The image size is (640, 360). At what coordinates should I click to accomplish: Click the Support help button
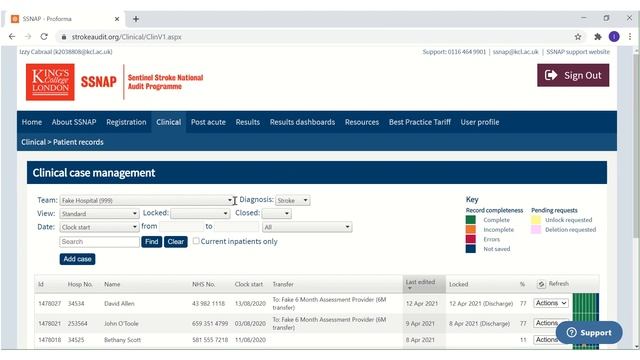click(589, 333)
